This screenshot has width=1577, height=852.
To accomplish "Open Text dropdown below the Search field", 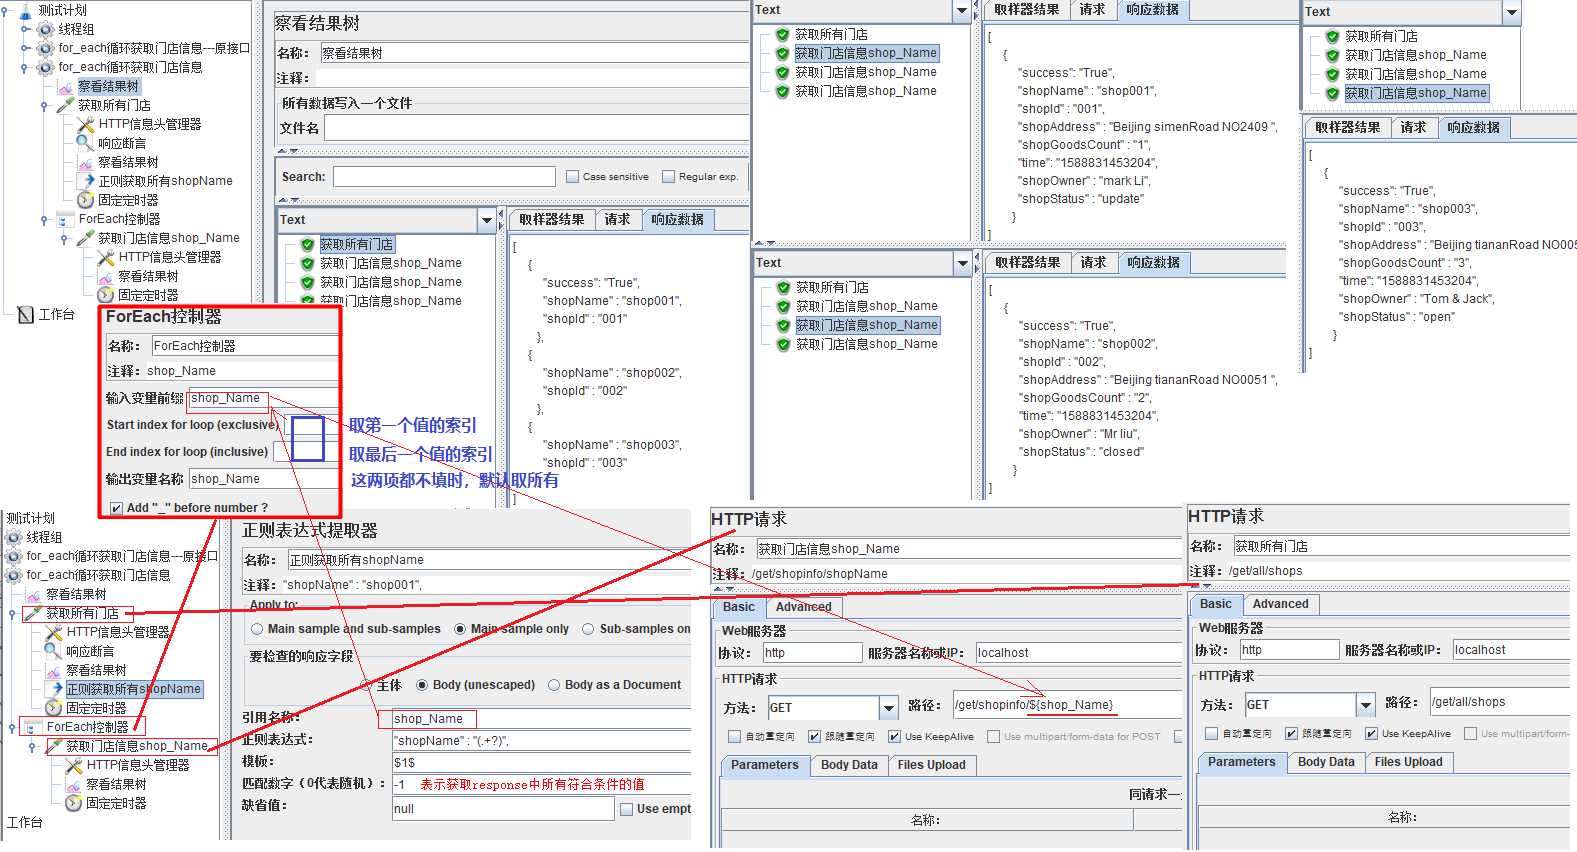I will [x=487, y=220].
